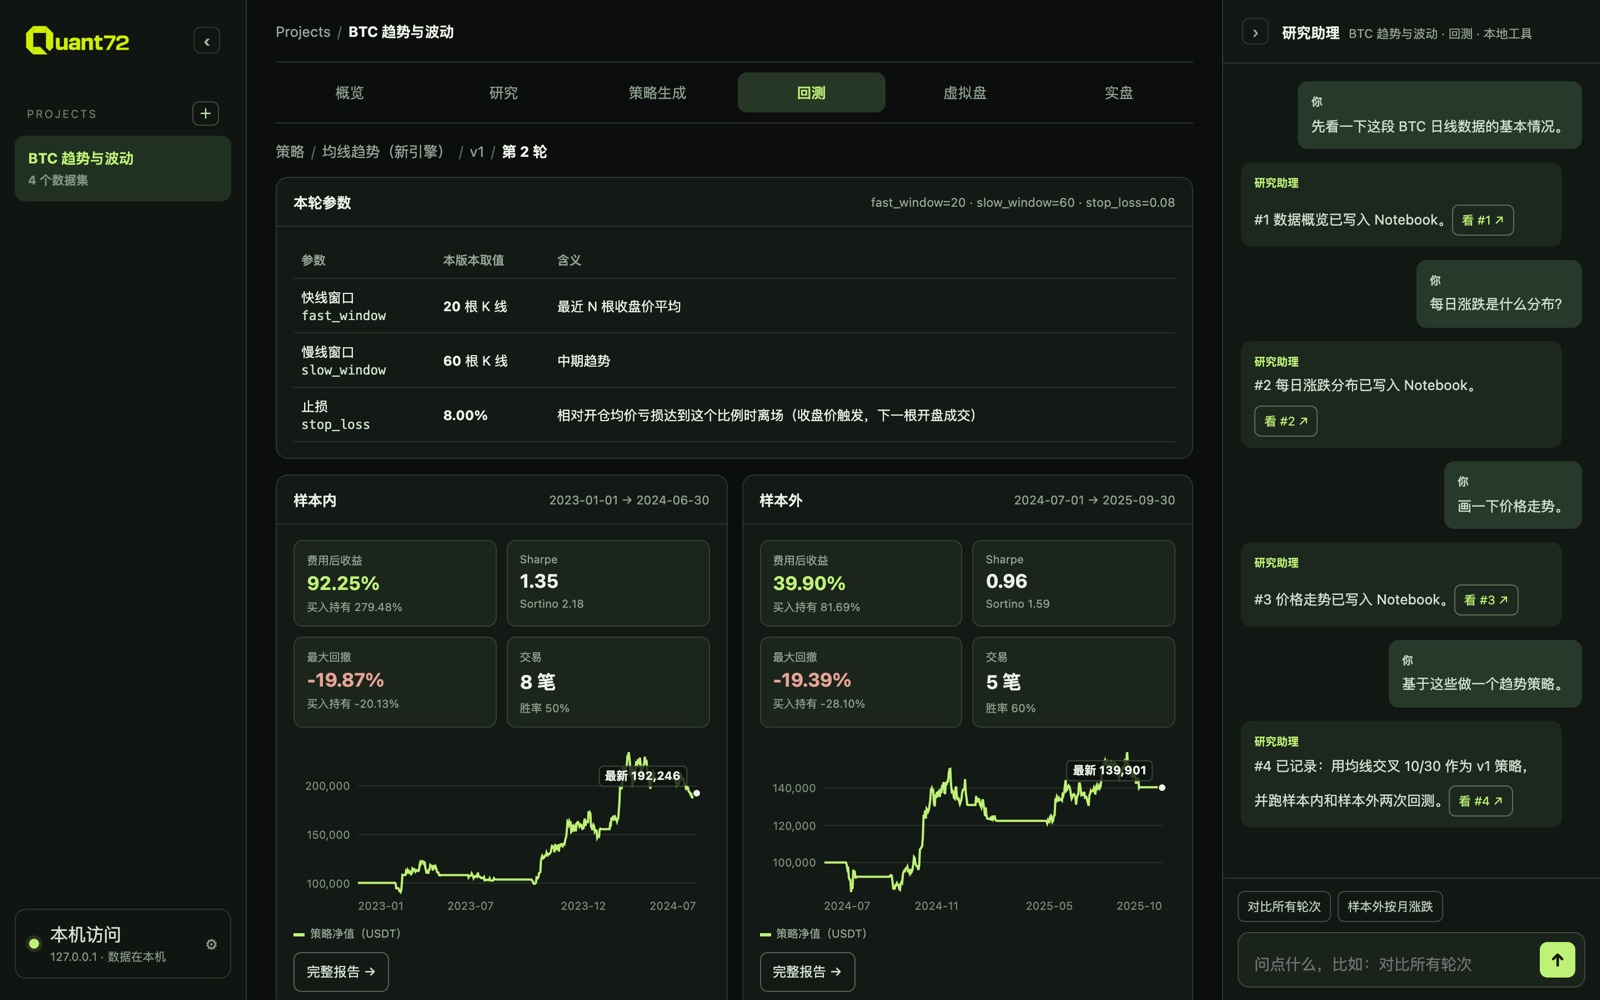Click the in-sample 费用后收益 92.25% card
The image size is (1600, 1000).
tap(395, 583)
